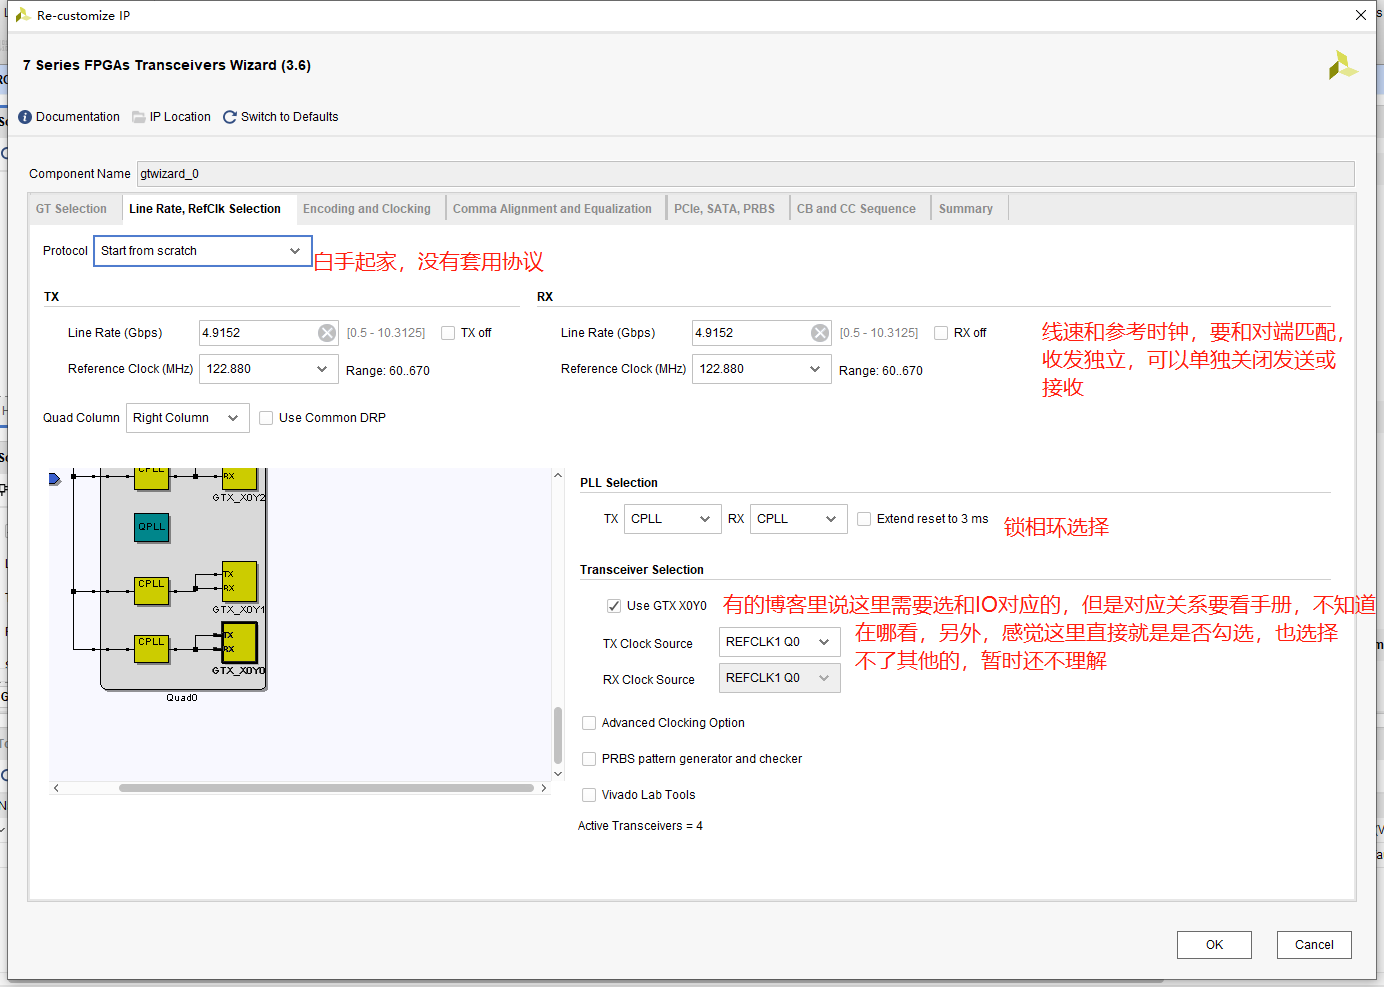Select Line Rate, RefClk Selection tab
Image resolution: width=1384 pixels, height=987 pixels.
click(x=205, y=209)
